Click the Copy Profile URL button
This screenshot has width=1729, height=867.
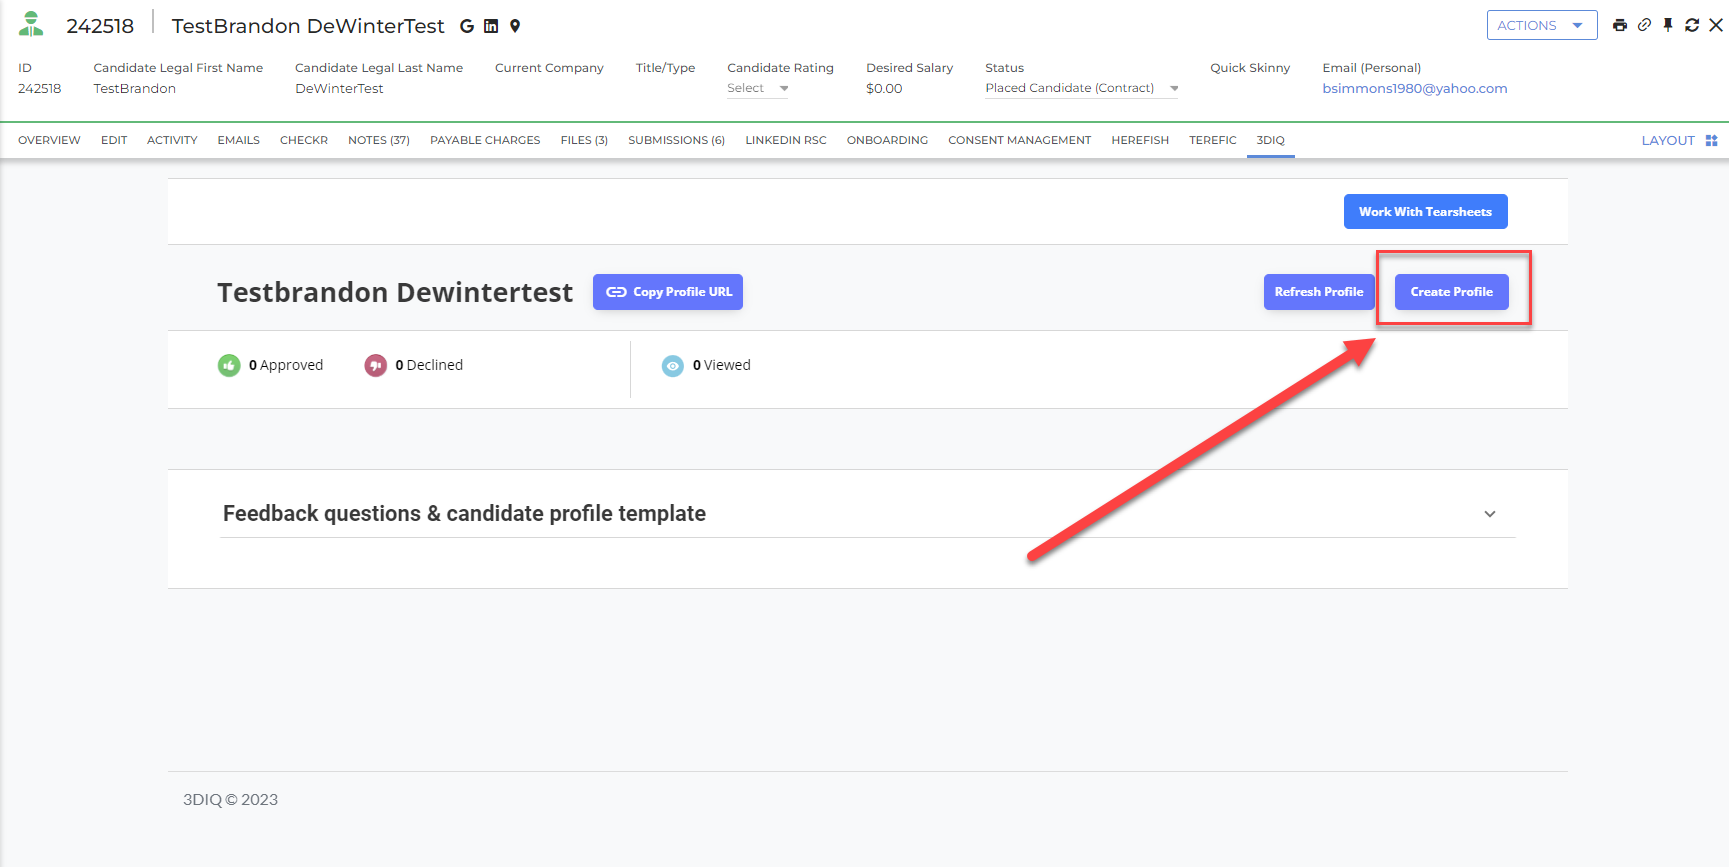click(x=668, y=292)
